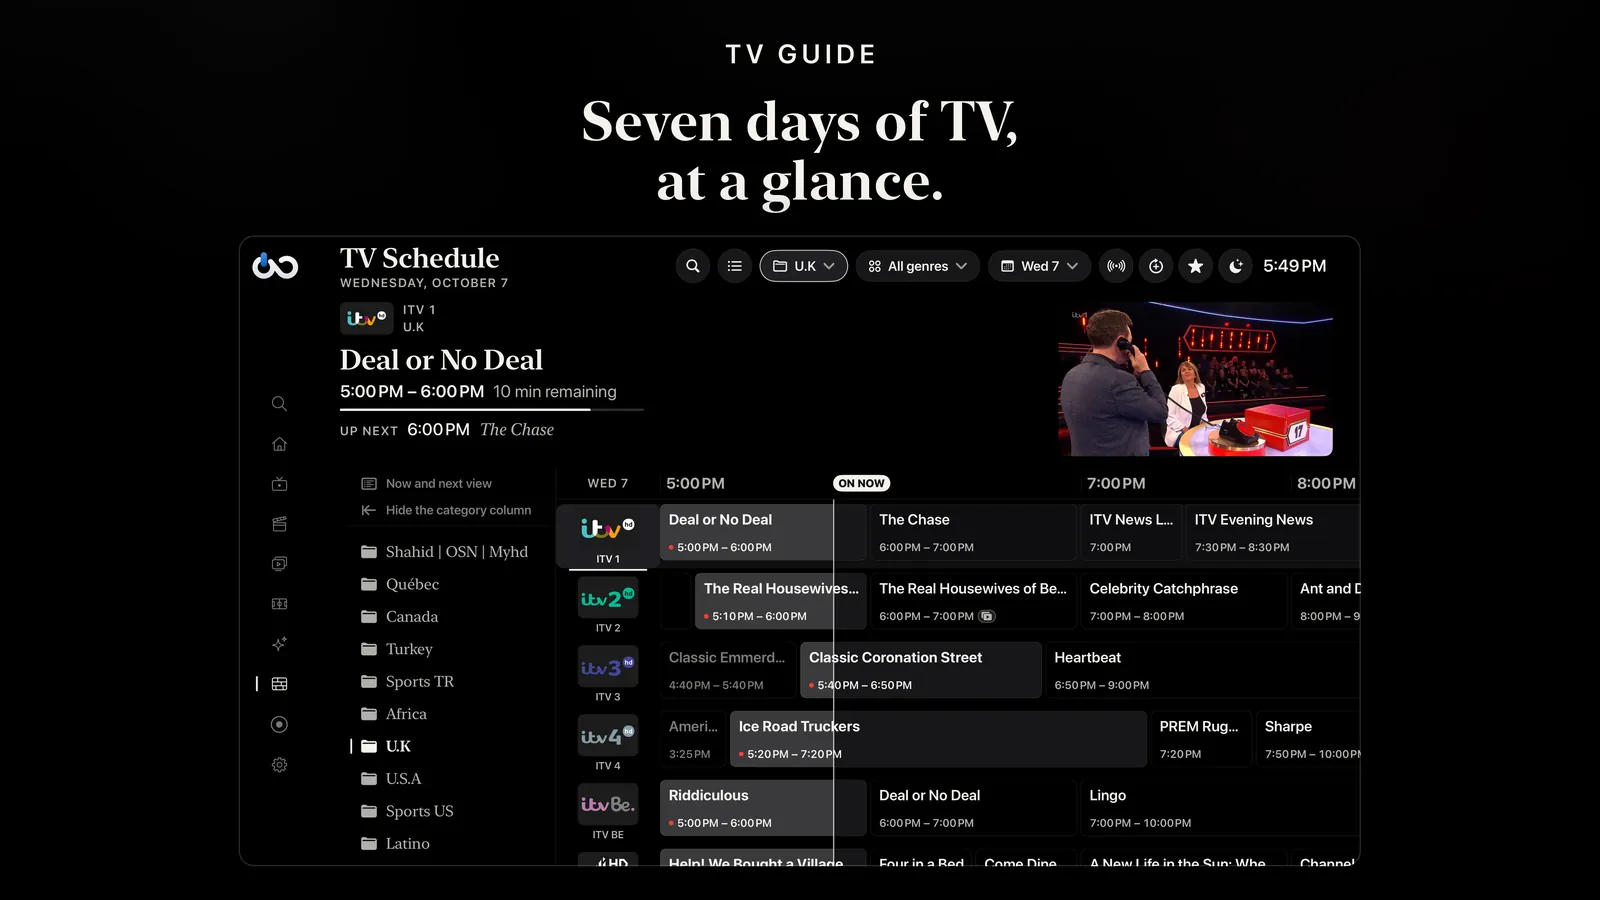1600x900 pixels.
Task: Toggle the favorites star filter
Action: pyautogui.click(x=1196, y=266)
